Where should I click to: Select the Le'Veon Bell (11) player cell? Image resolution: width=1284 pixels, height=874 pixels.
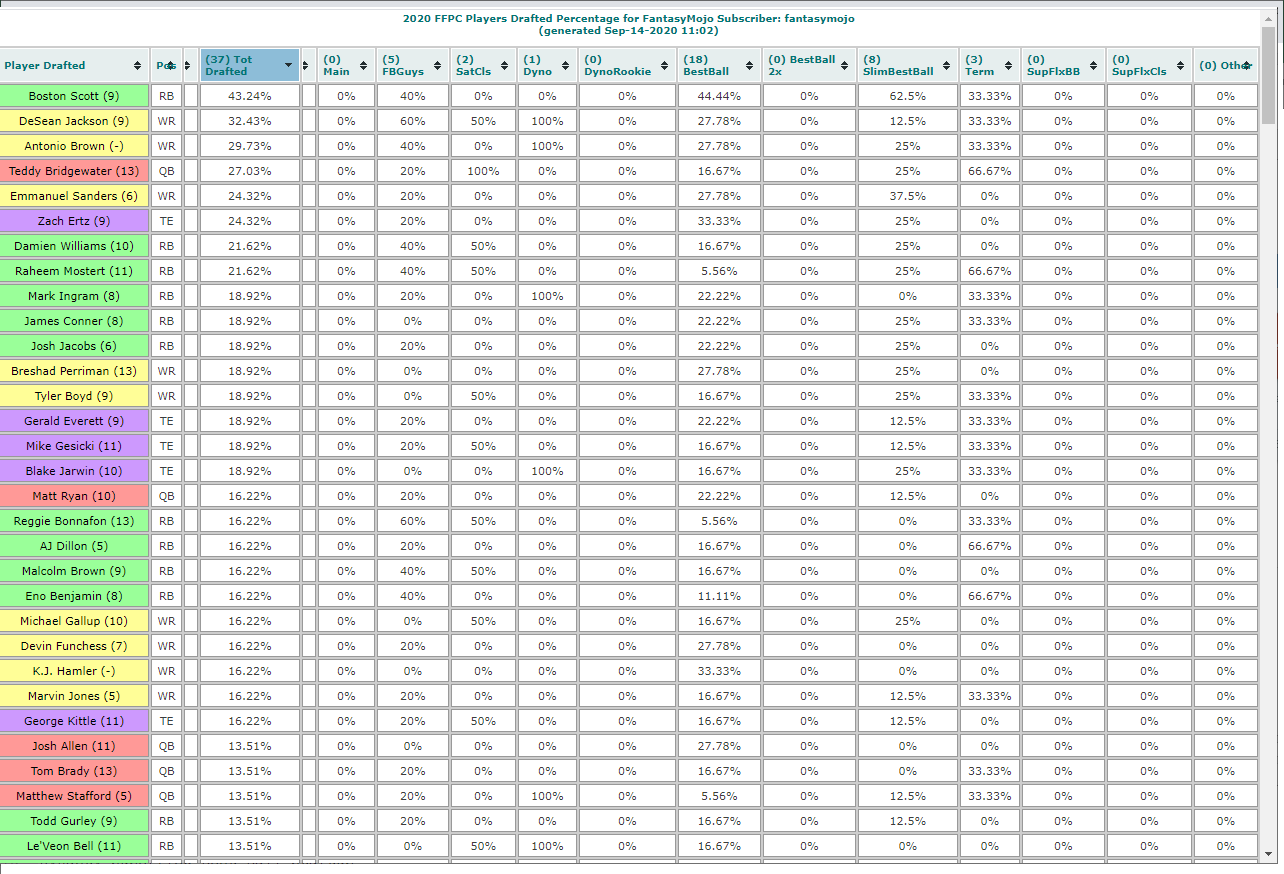(74, 846)
